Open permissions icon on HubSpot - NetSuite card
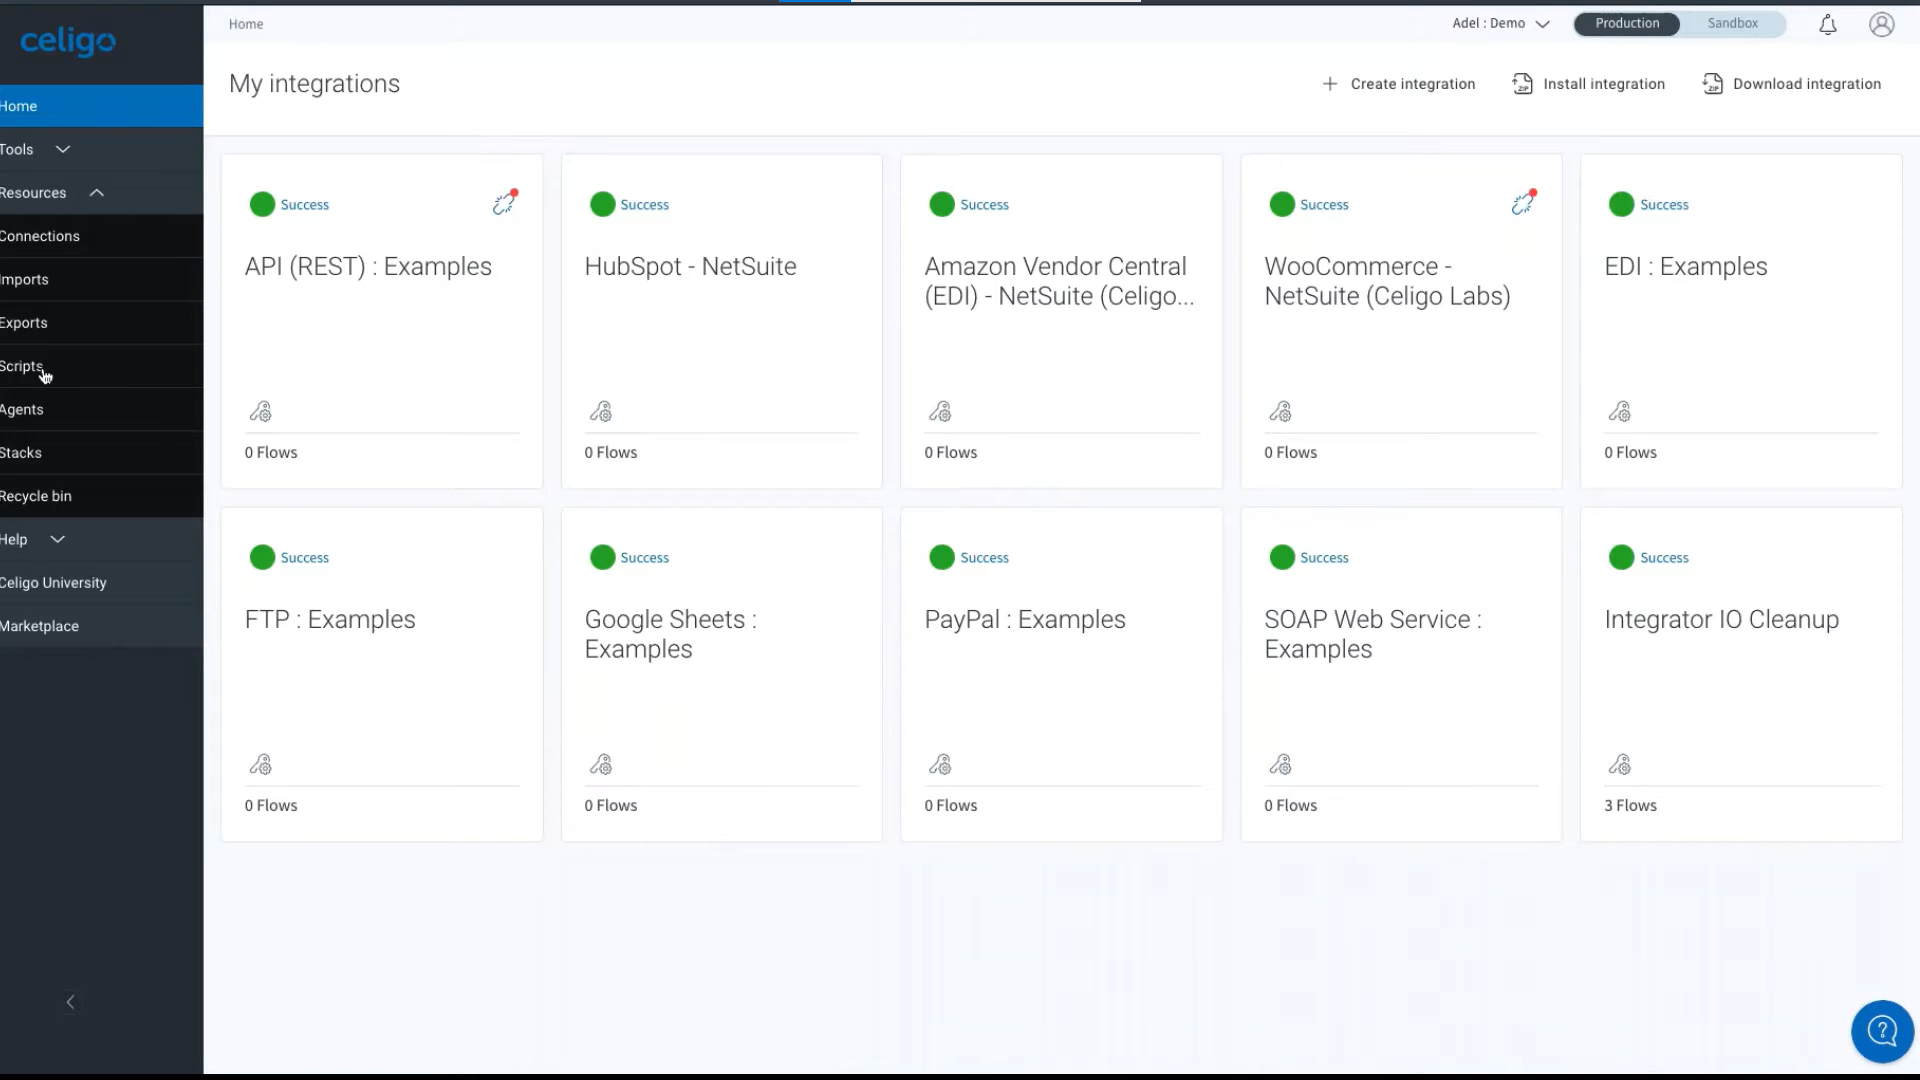 (x=600, y=411)
